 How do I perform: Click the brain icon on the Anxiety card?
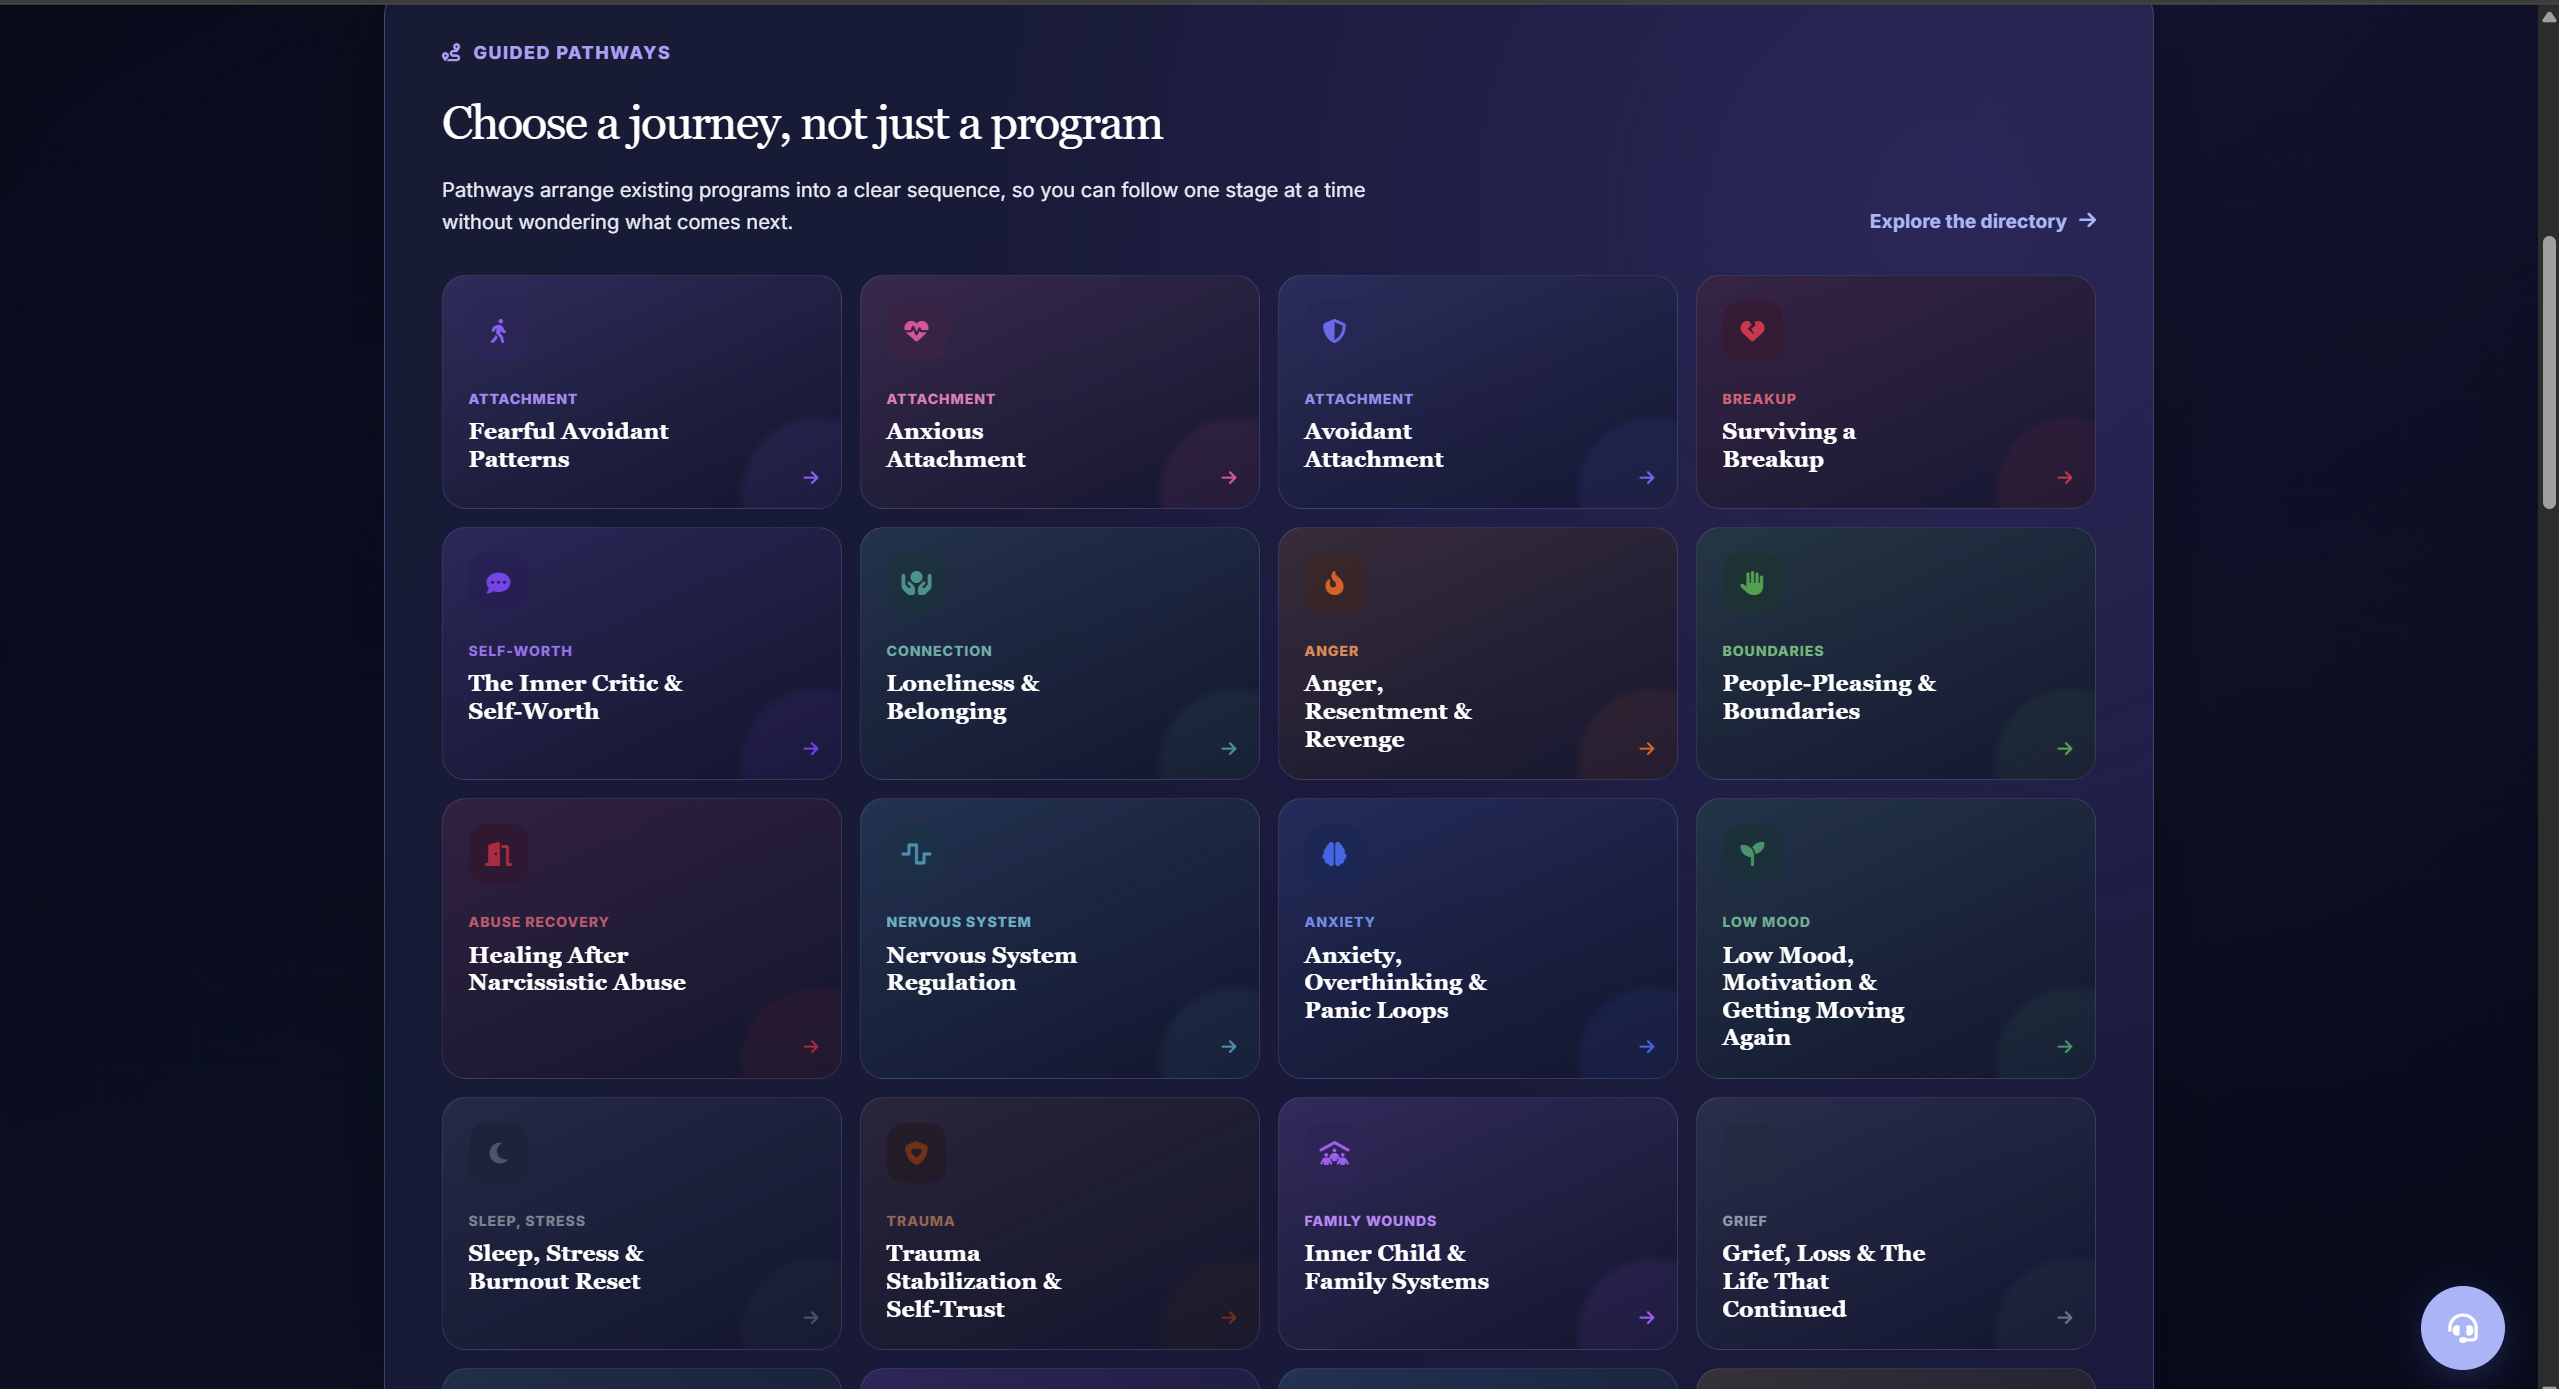[1334, 854]
